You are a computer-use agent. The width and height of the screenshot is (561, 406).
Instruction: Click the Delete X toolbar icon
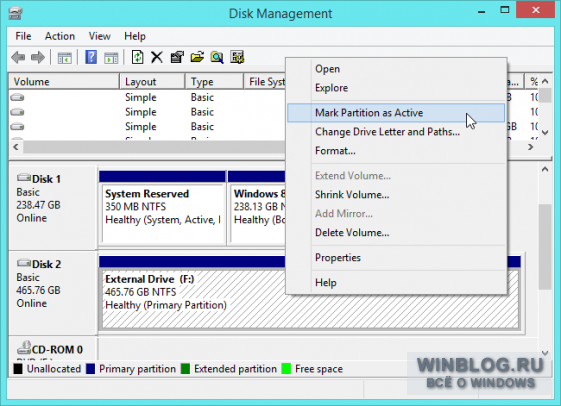tap(157, 57)
